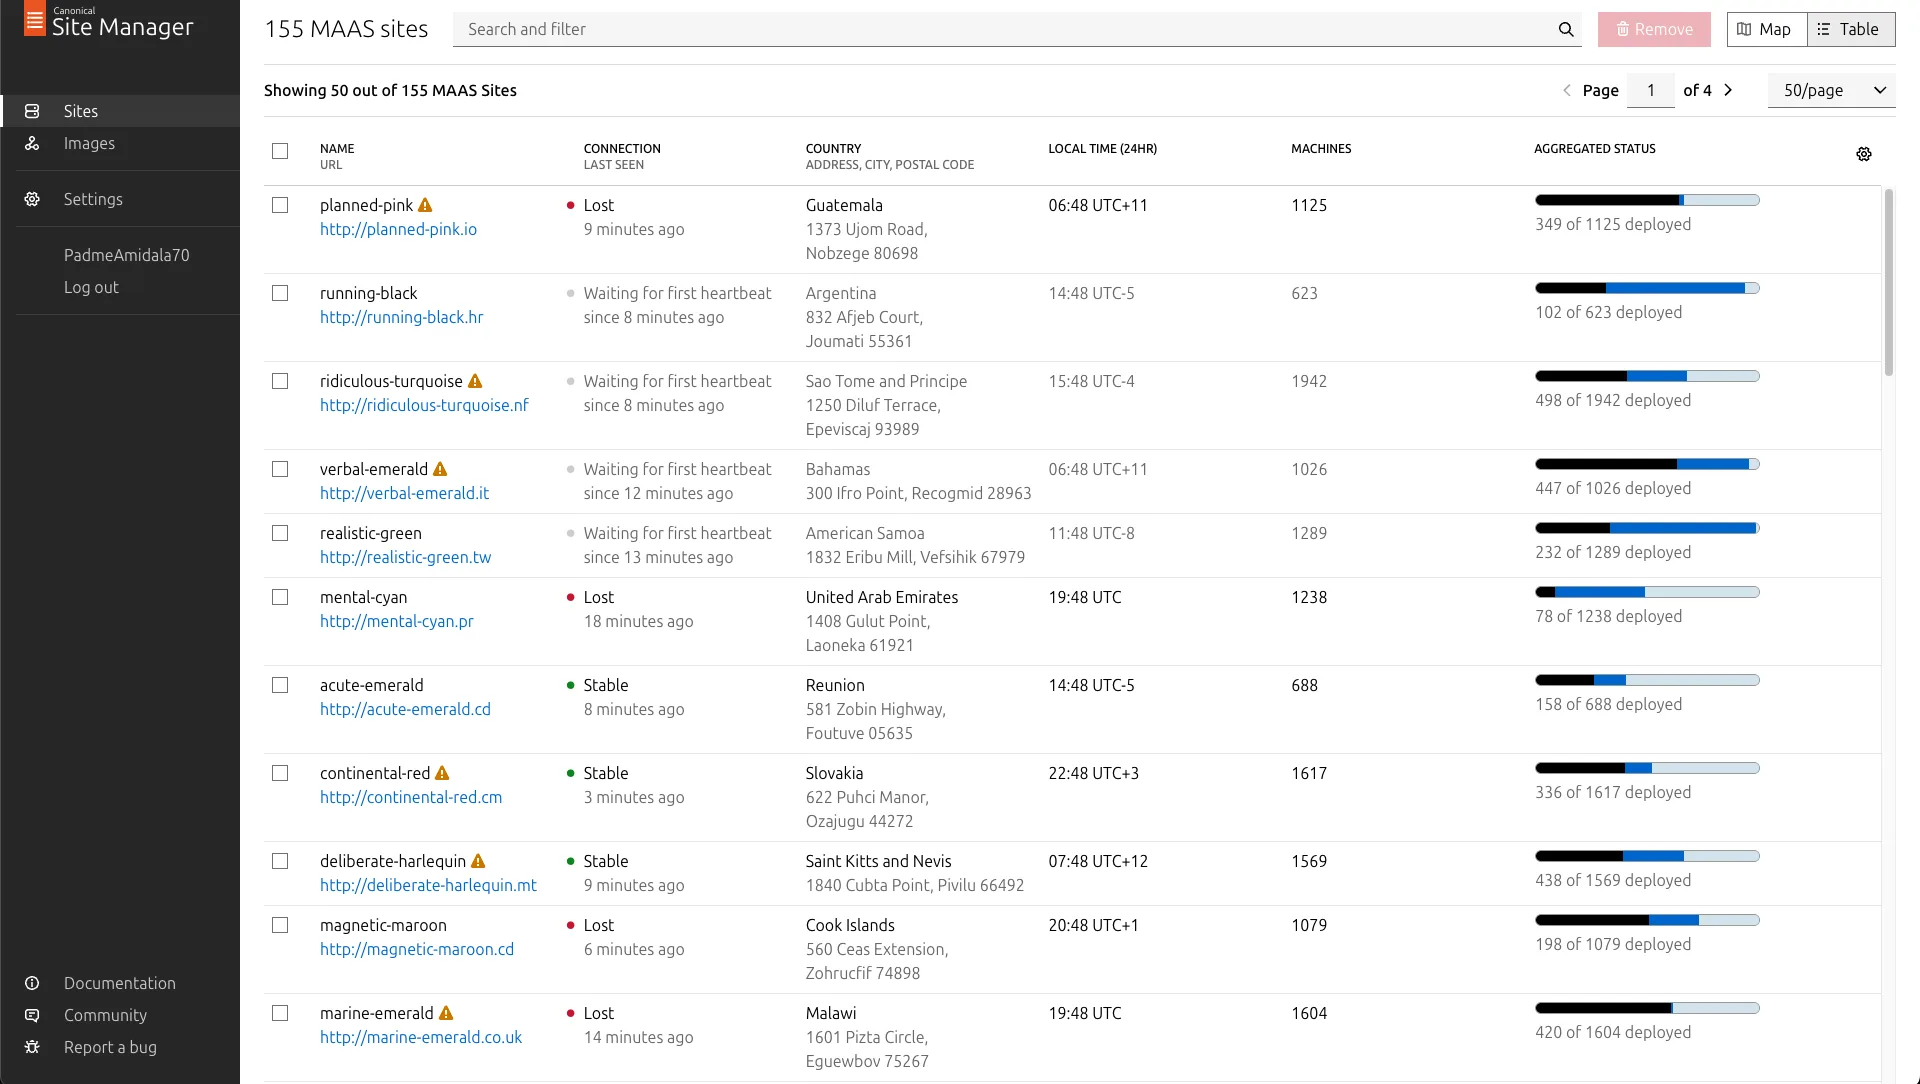
Task: Open the 50/page dropdown
Action: pyautogui.click(x=1830, y=90)
